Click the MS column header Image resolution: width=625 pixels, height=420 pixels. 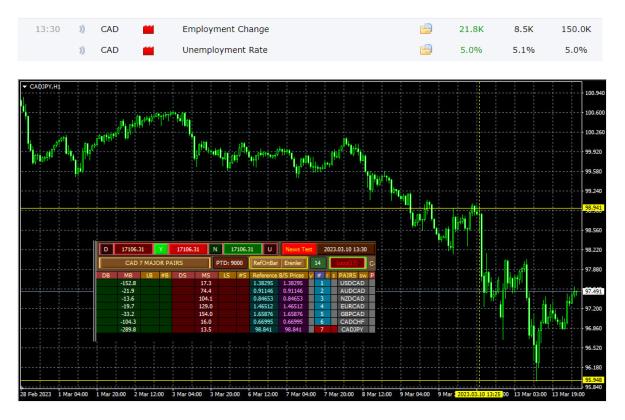206,275
